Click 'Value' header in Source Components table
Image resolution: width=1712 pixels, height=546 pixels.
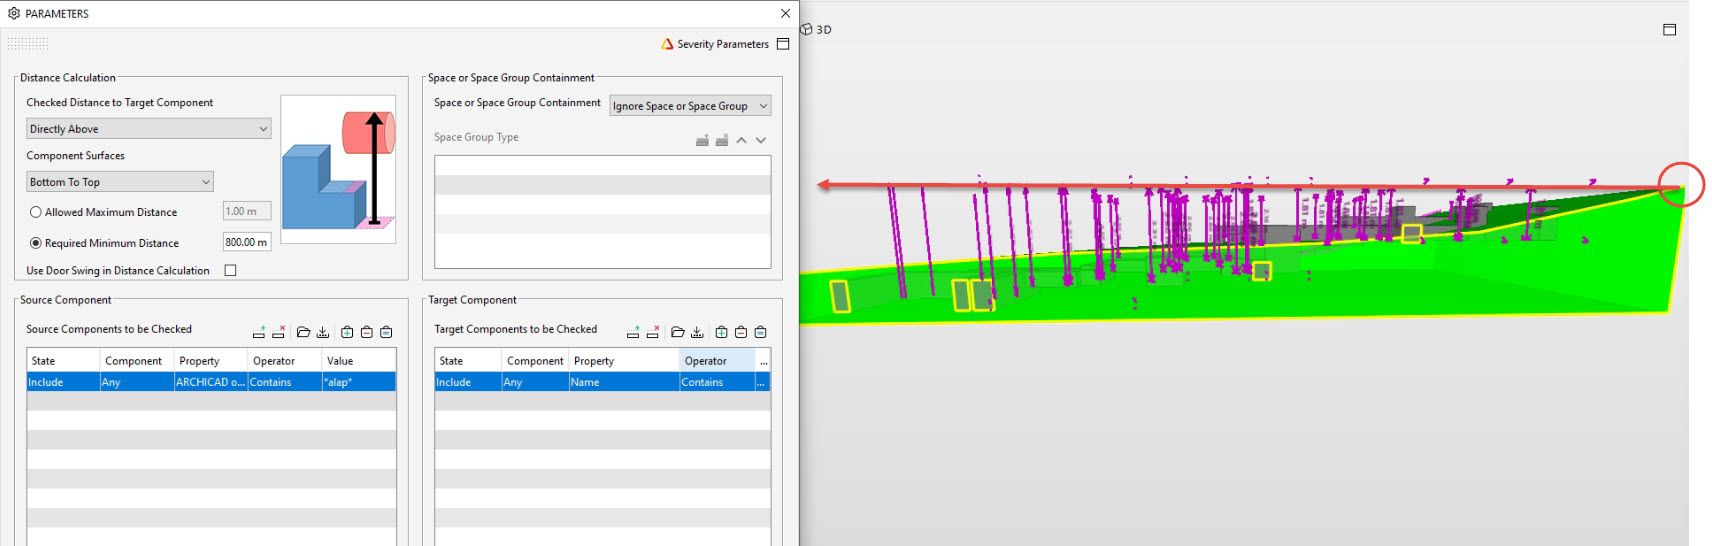[359, 361]
